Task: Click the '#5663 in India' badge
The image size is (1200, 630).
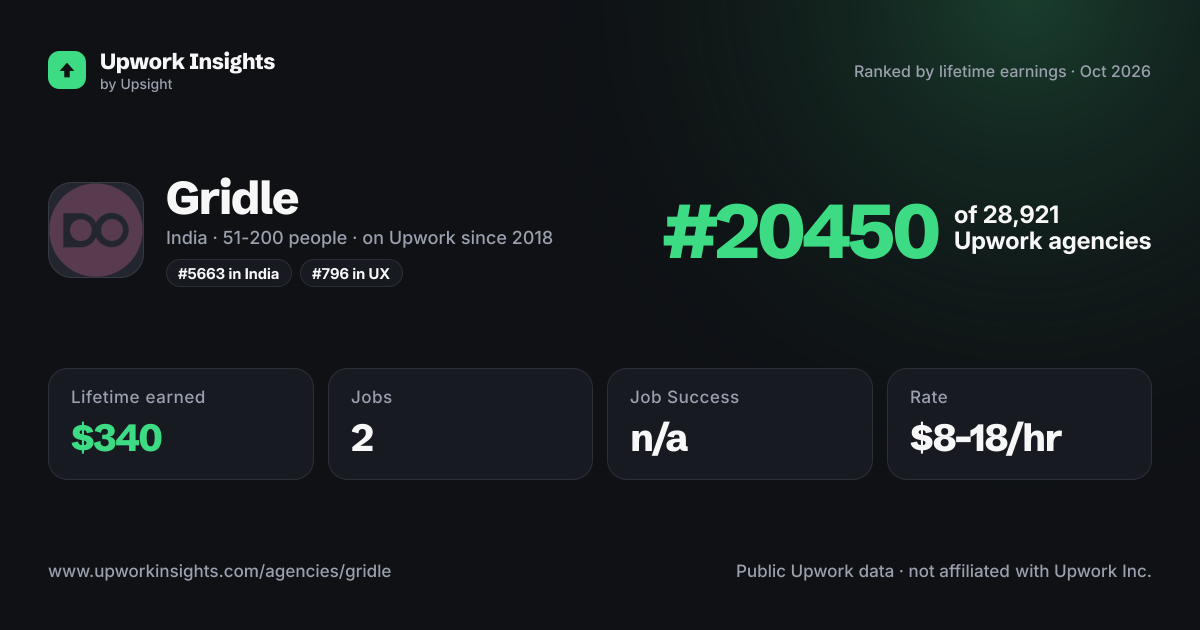Action: point(229,273)
